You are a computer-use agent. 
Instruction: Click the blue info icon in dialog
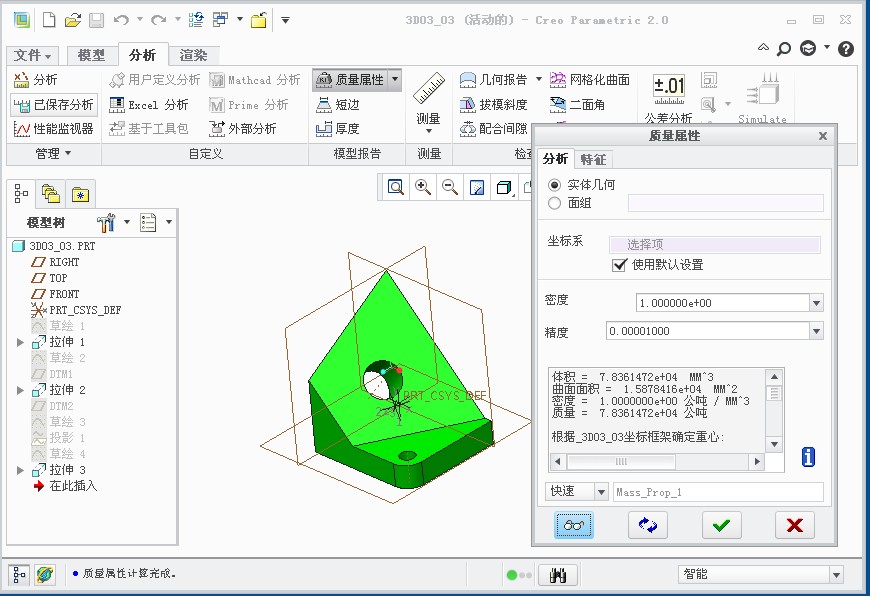(x=808, y=457)
